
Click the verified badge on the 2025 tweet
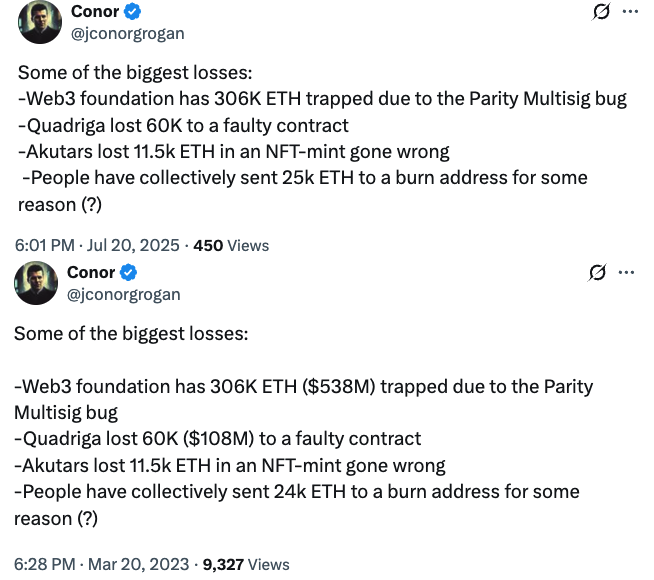point(133,12)
